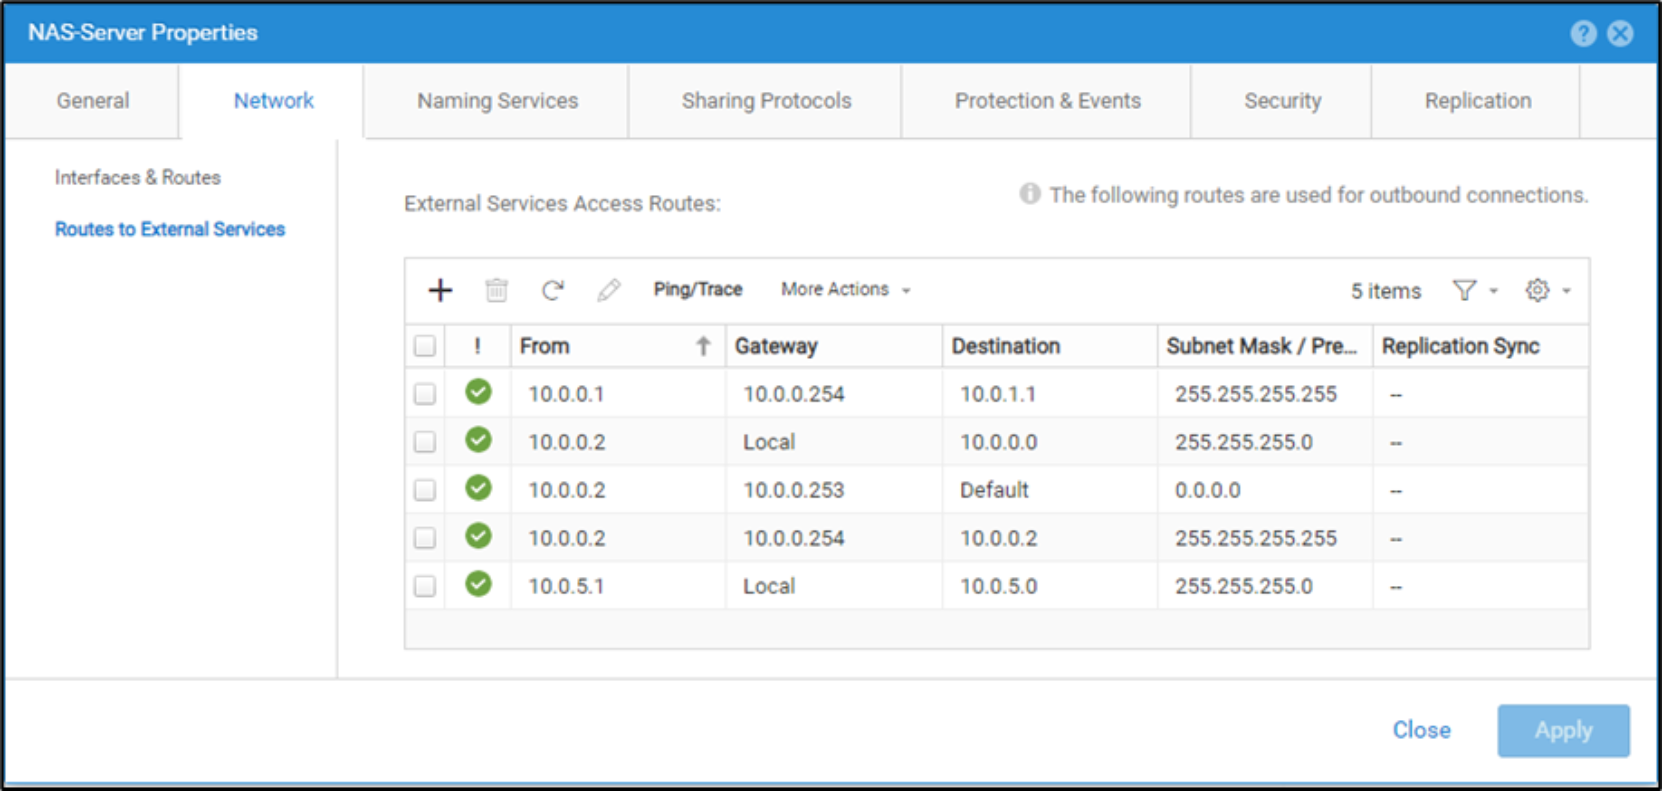Open the gear column settings

tap(1537, 290)
